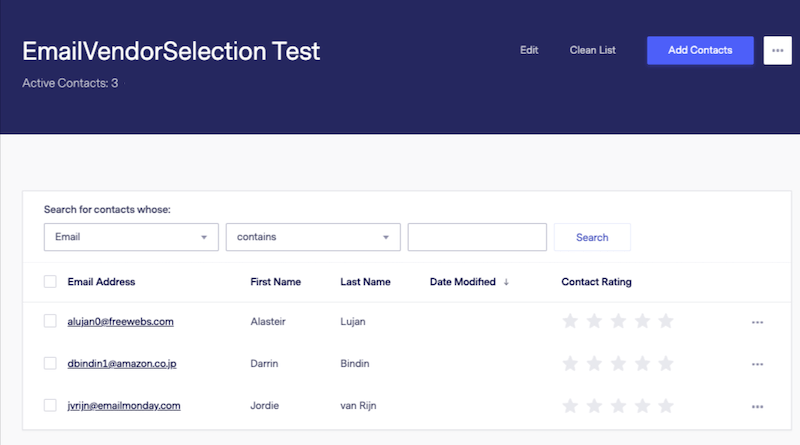Image resolution: width=800 pixels, height=445 pixels.
Task: Open the list's more options ellipsis button
Action: point(778,51)
